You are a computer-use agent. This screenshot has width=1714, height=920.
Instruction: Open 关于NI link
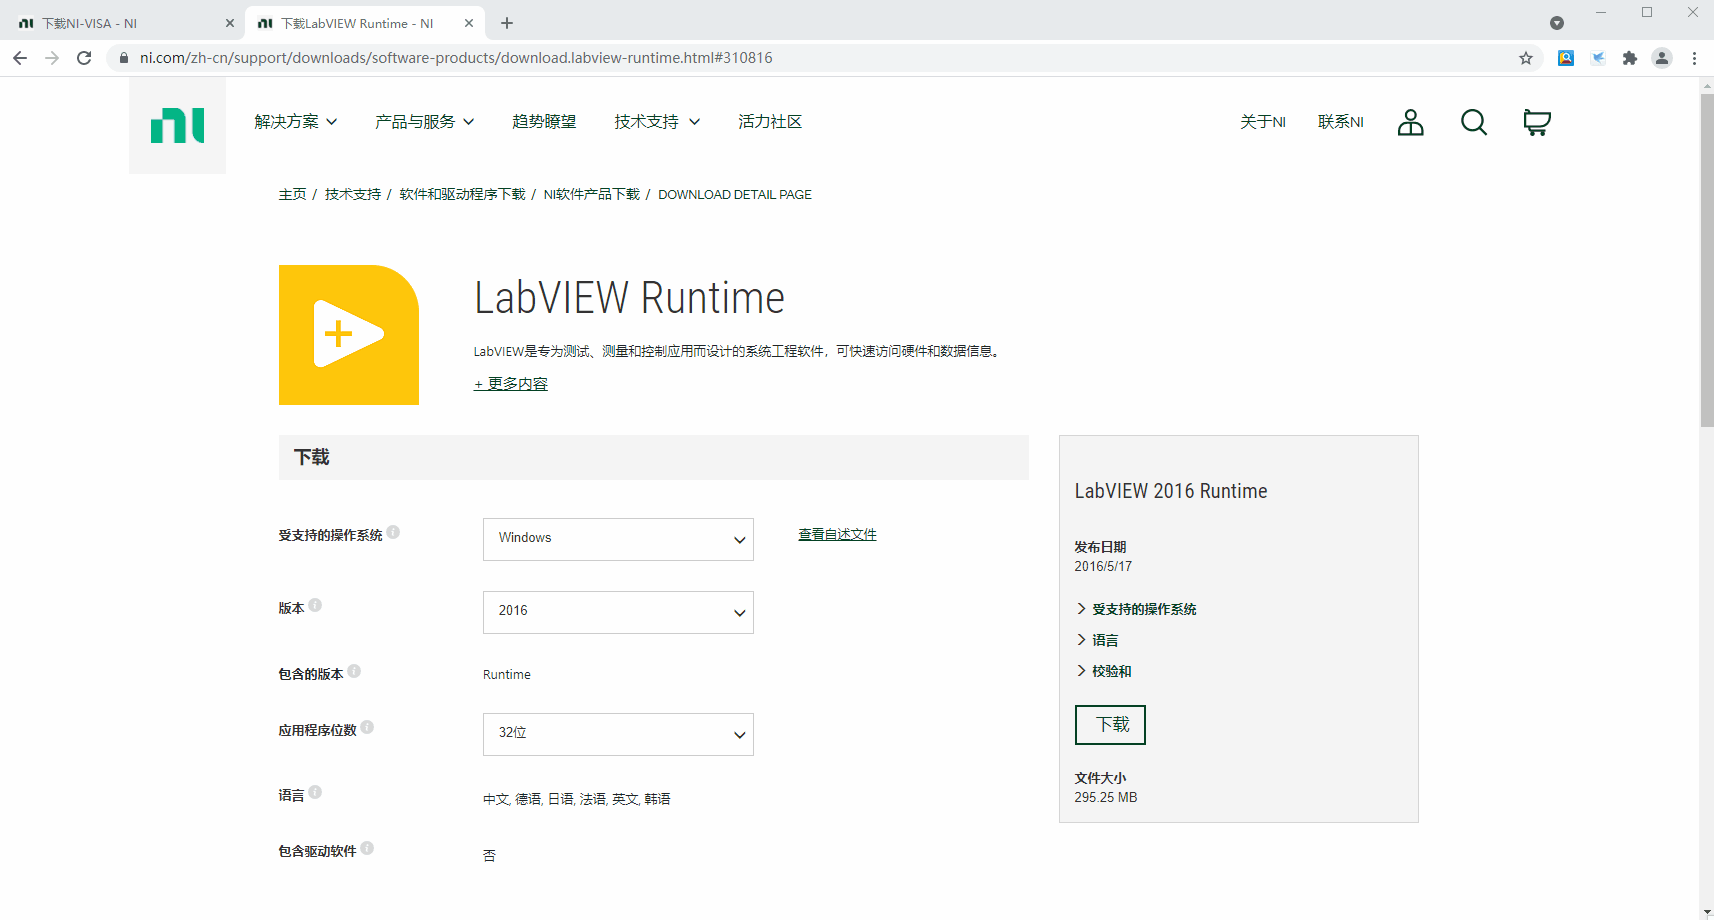pos(1263,122)
